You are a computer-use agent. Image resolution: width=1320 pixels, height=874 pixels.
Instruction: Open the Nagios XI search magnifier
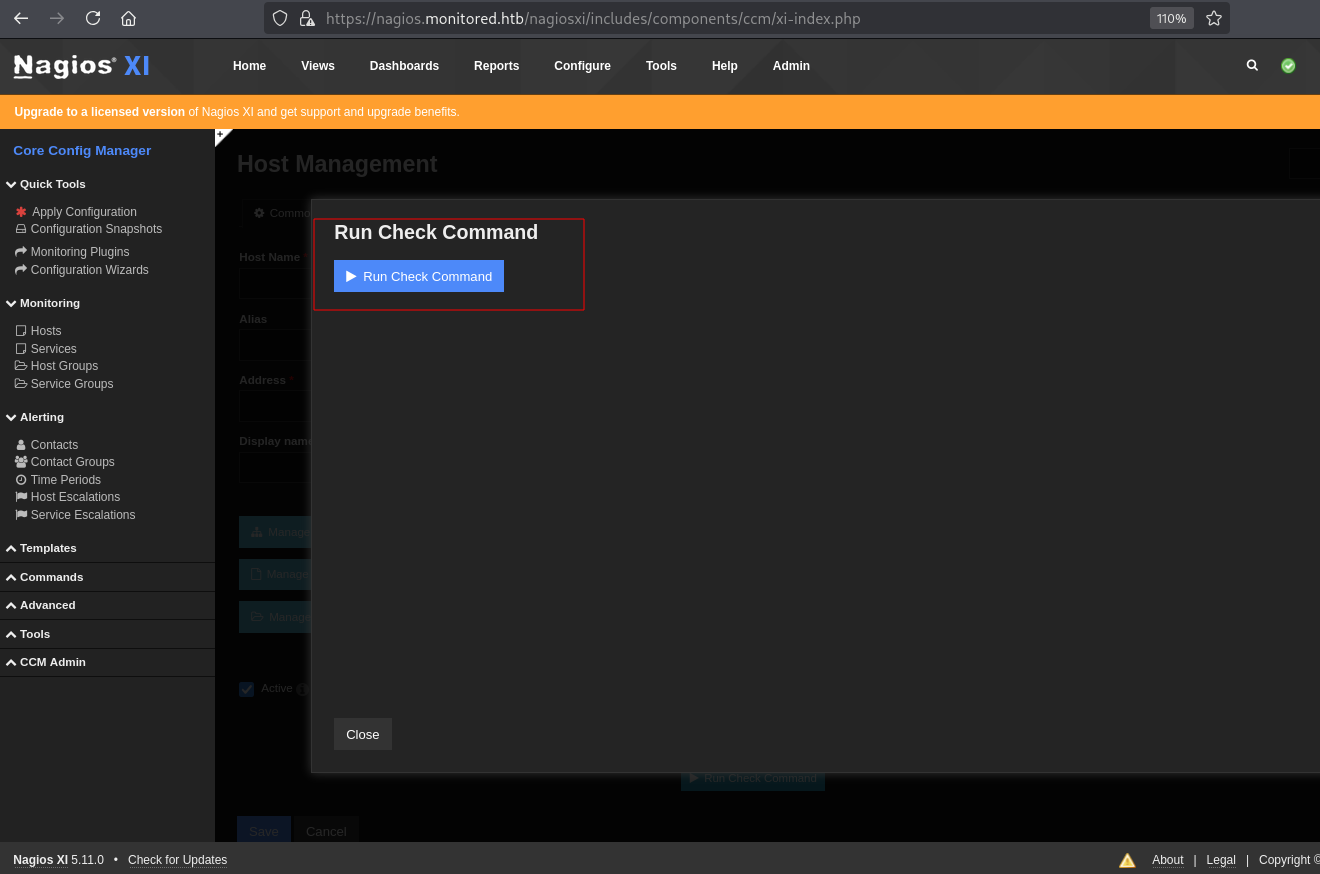(1252, 65)
